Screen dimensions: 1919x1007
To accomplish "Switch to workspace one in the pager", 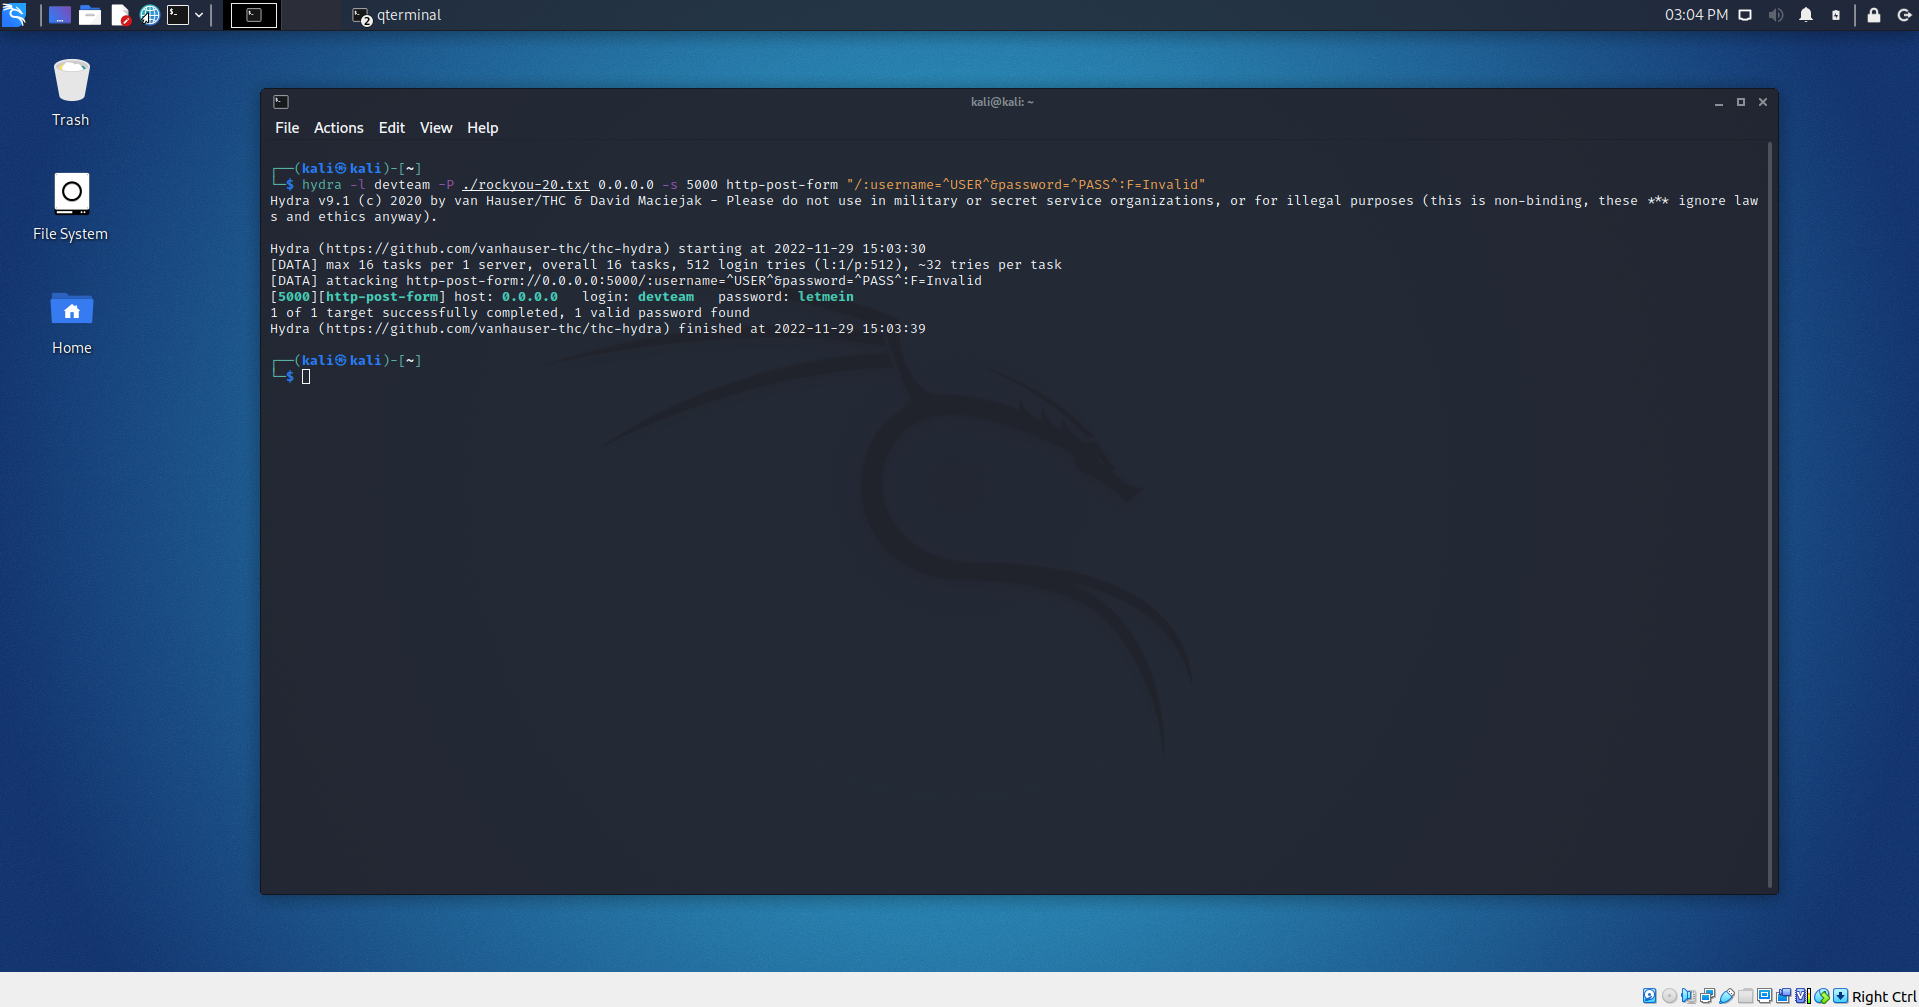I will (x=254, y=15).
